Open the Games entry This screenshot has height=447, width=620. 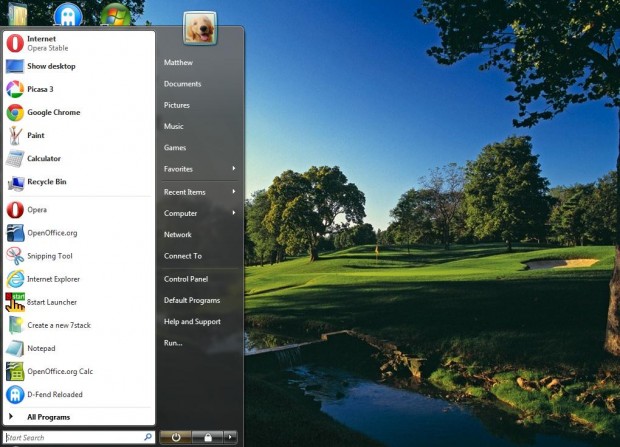(x=175, y=148)
